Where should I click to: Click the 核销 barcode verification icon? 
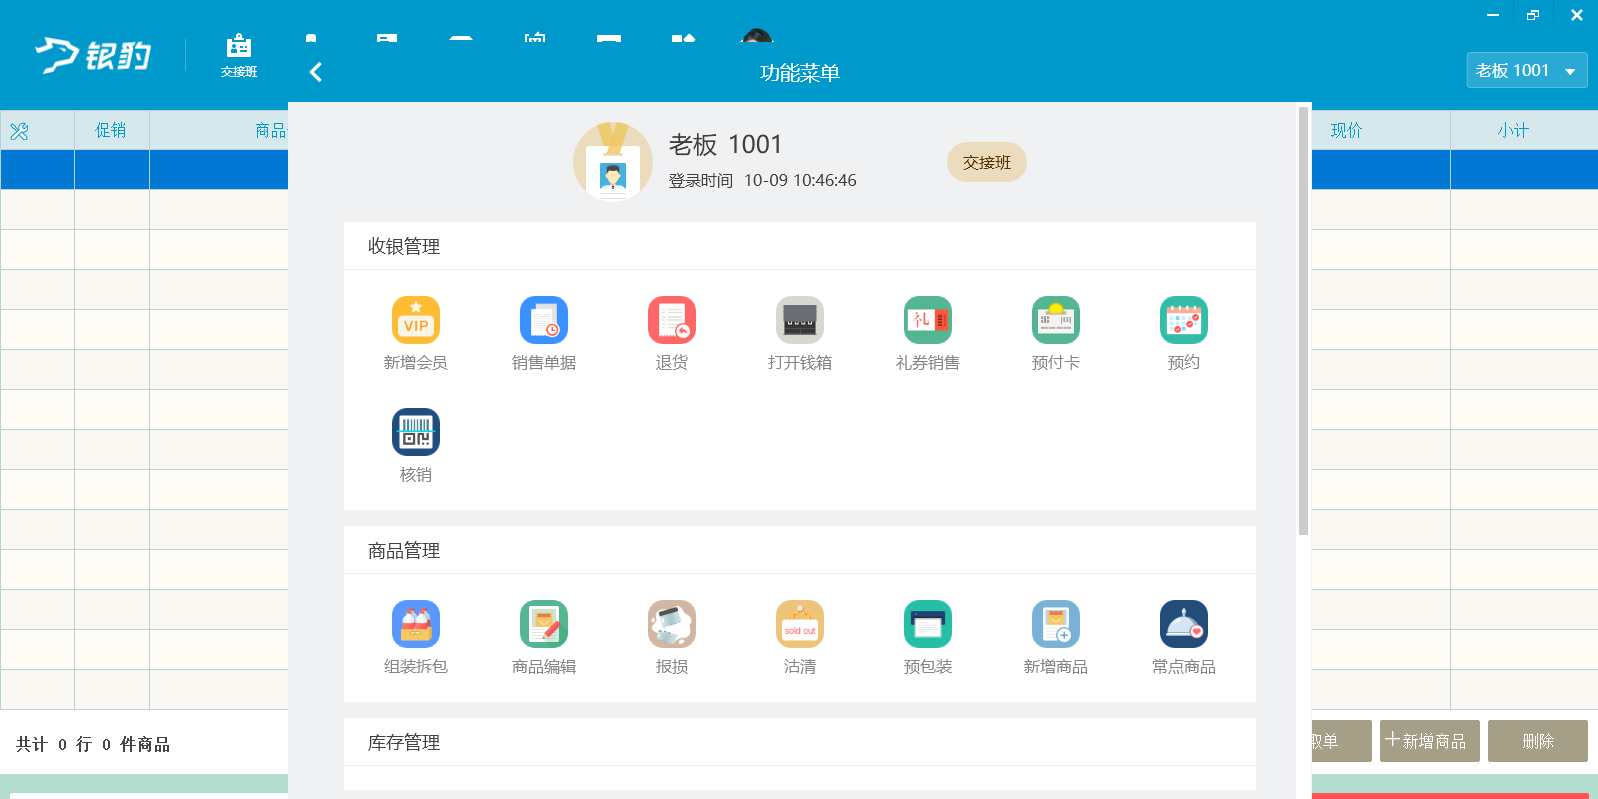tap(416, 432)
